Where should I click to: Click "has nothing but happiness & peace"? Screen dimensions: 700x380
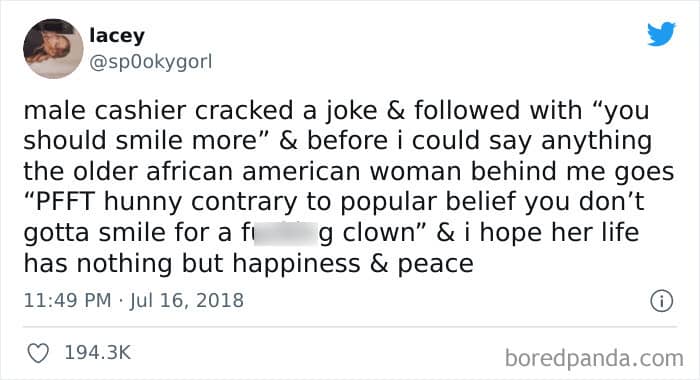click(x=249, y=263)
